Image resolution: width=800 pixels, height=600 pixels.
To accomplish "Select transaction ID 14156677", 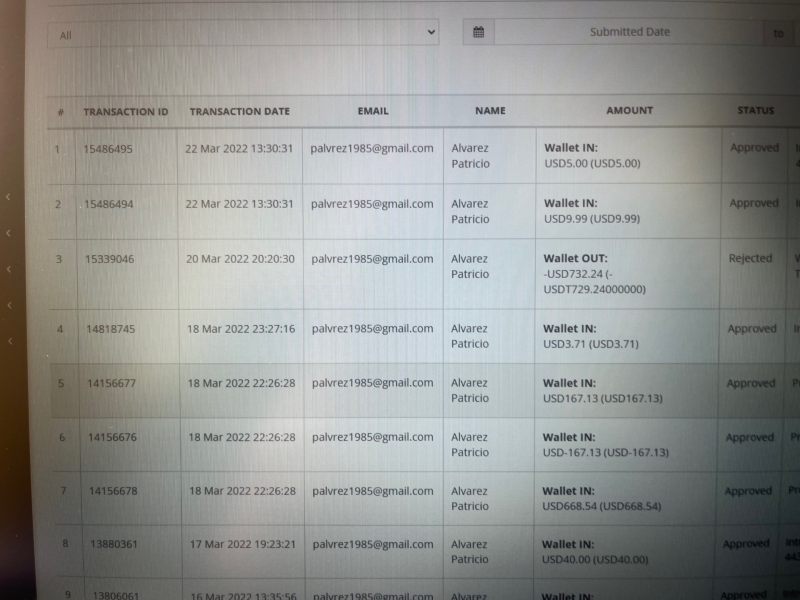I will click(112, 383).
